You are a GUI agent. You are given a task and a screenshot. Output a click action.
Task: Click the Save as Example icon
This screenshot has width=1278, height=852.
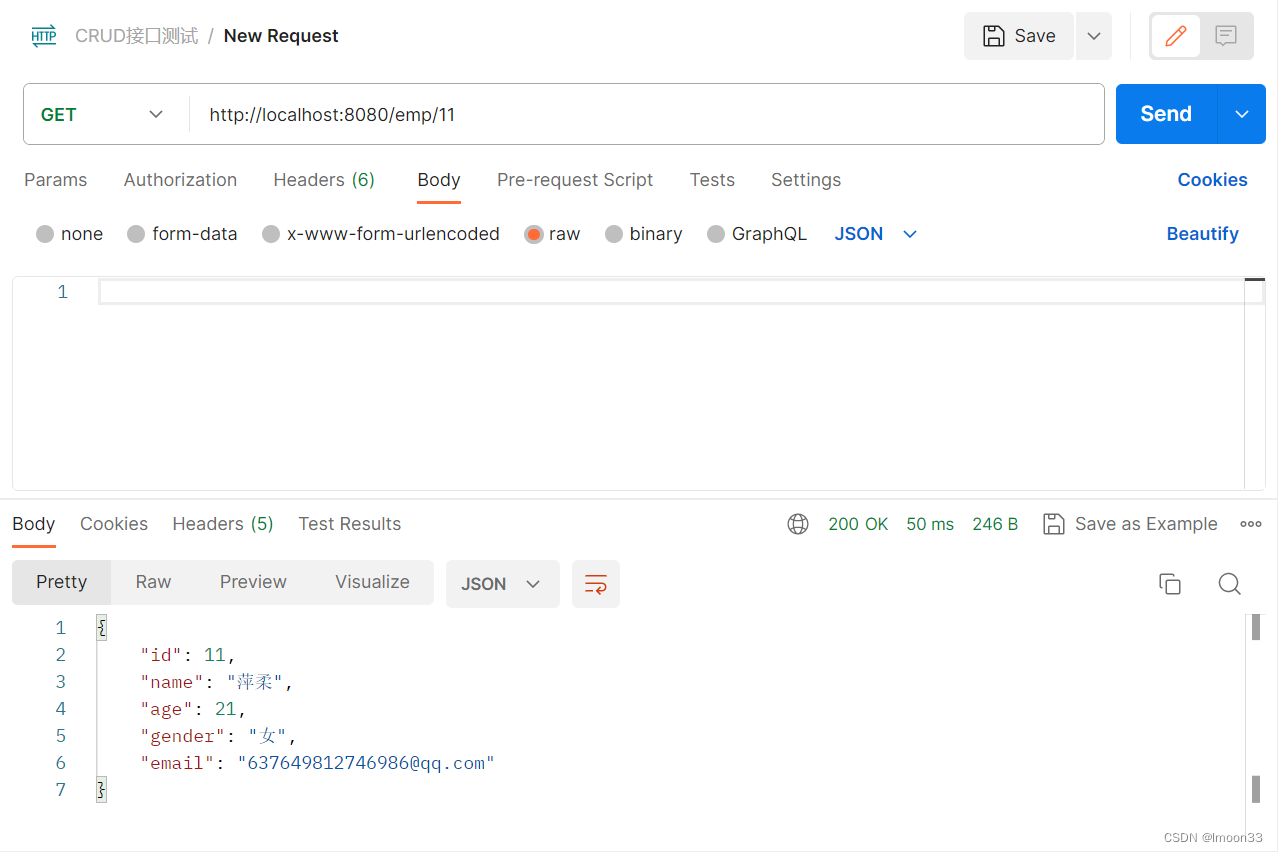[x=1053, y=523]
